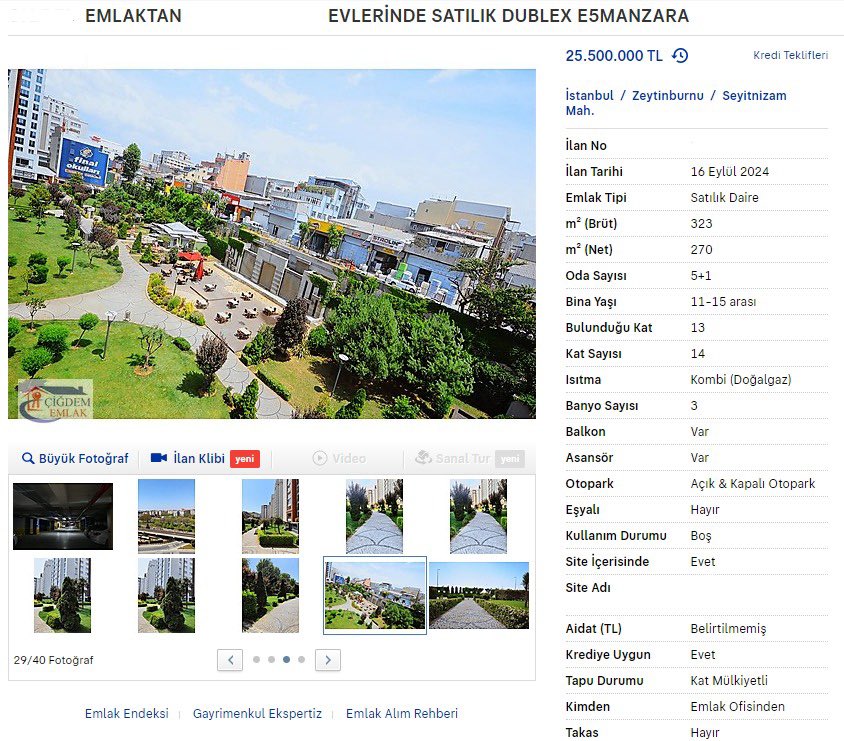This screenshot has width=844, height=741.
Task: Click the Satılık Daire value
Action: (725, 197)
